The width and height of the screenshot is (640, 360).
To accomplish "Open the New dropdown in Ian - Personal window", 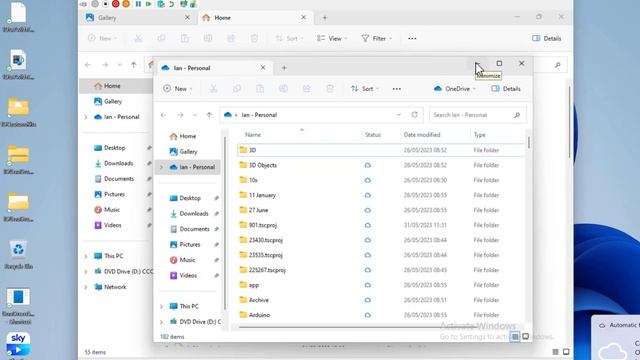I will click(178, 89).
